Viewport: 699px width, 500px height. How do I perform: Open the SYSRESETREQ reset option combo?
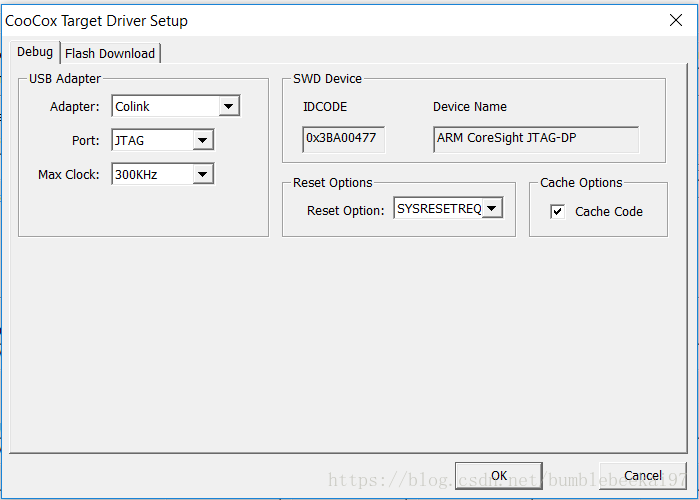448,208
